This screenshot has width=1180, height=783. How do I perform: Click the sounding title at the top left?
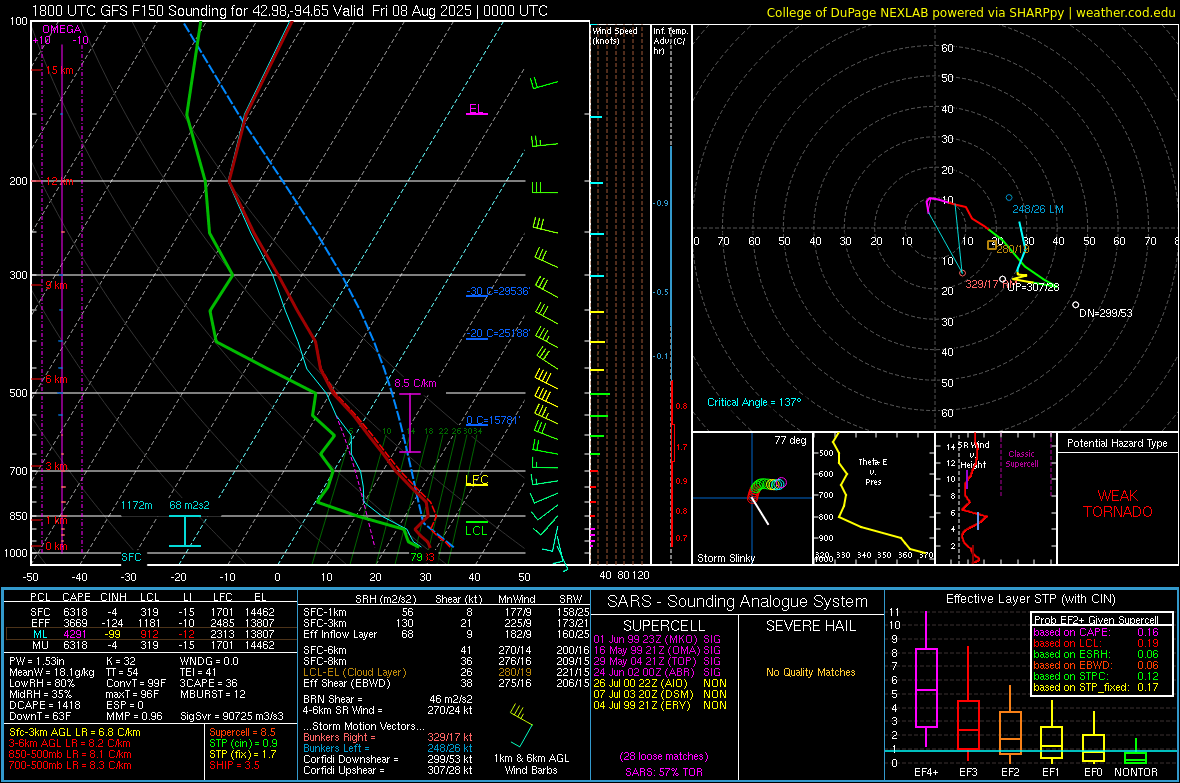pyautogui.click(x=290, y=11)
